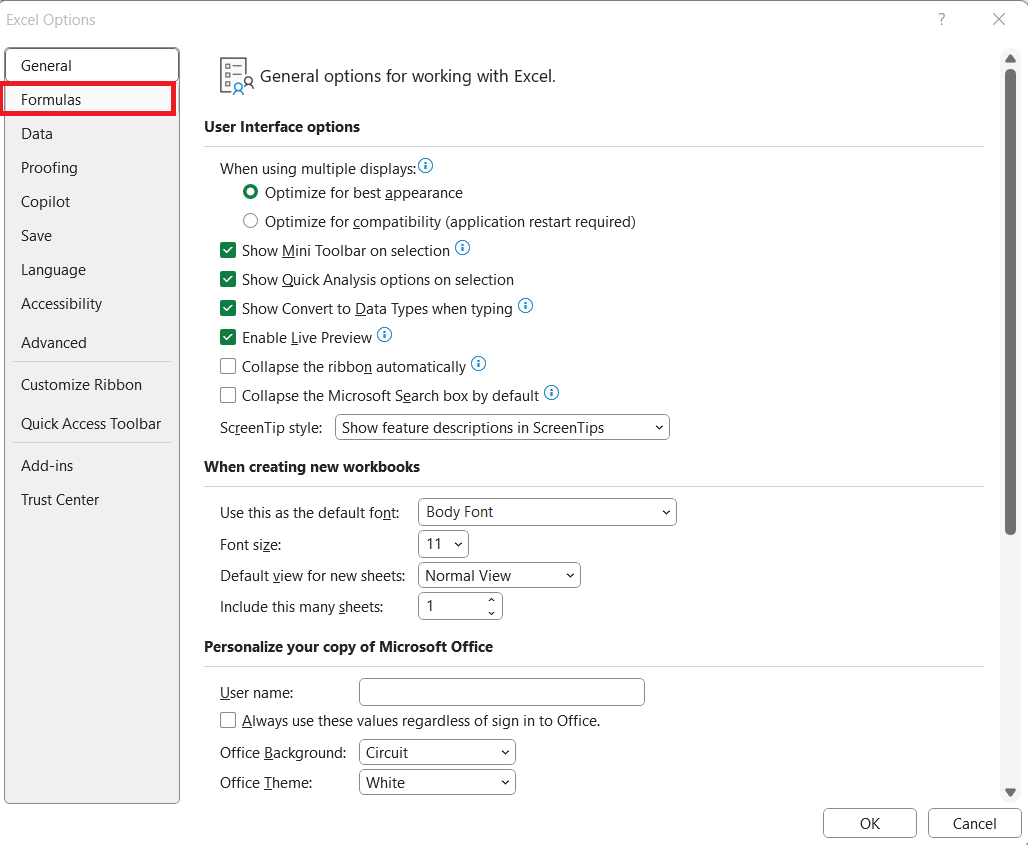Click info icon beside Convert to Data Types
This screenshot has height=845, width=1028.
pyautogui.click(x=525, y=305)
